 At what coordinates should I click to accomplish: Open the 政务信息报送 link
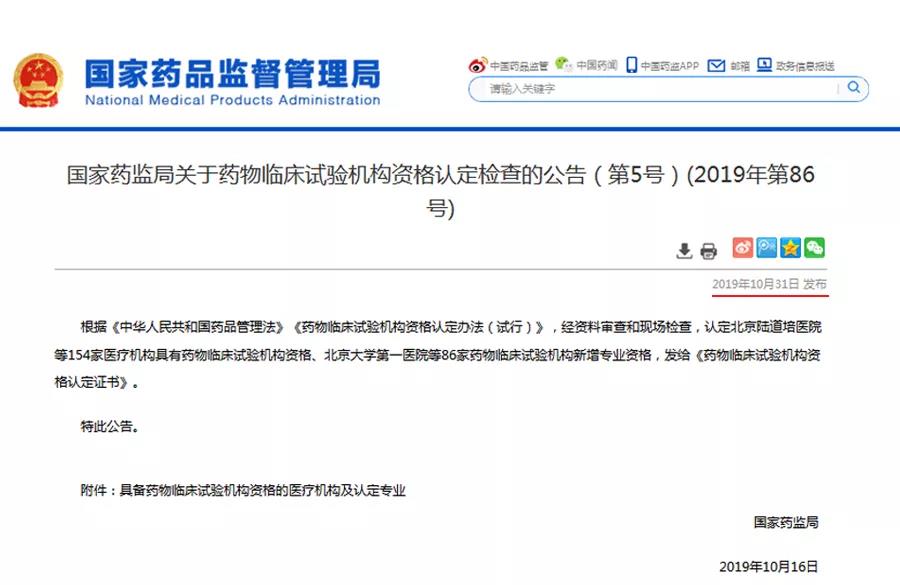pyautogui.click(x=805, y=66)
